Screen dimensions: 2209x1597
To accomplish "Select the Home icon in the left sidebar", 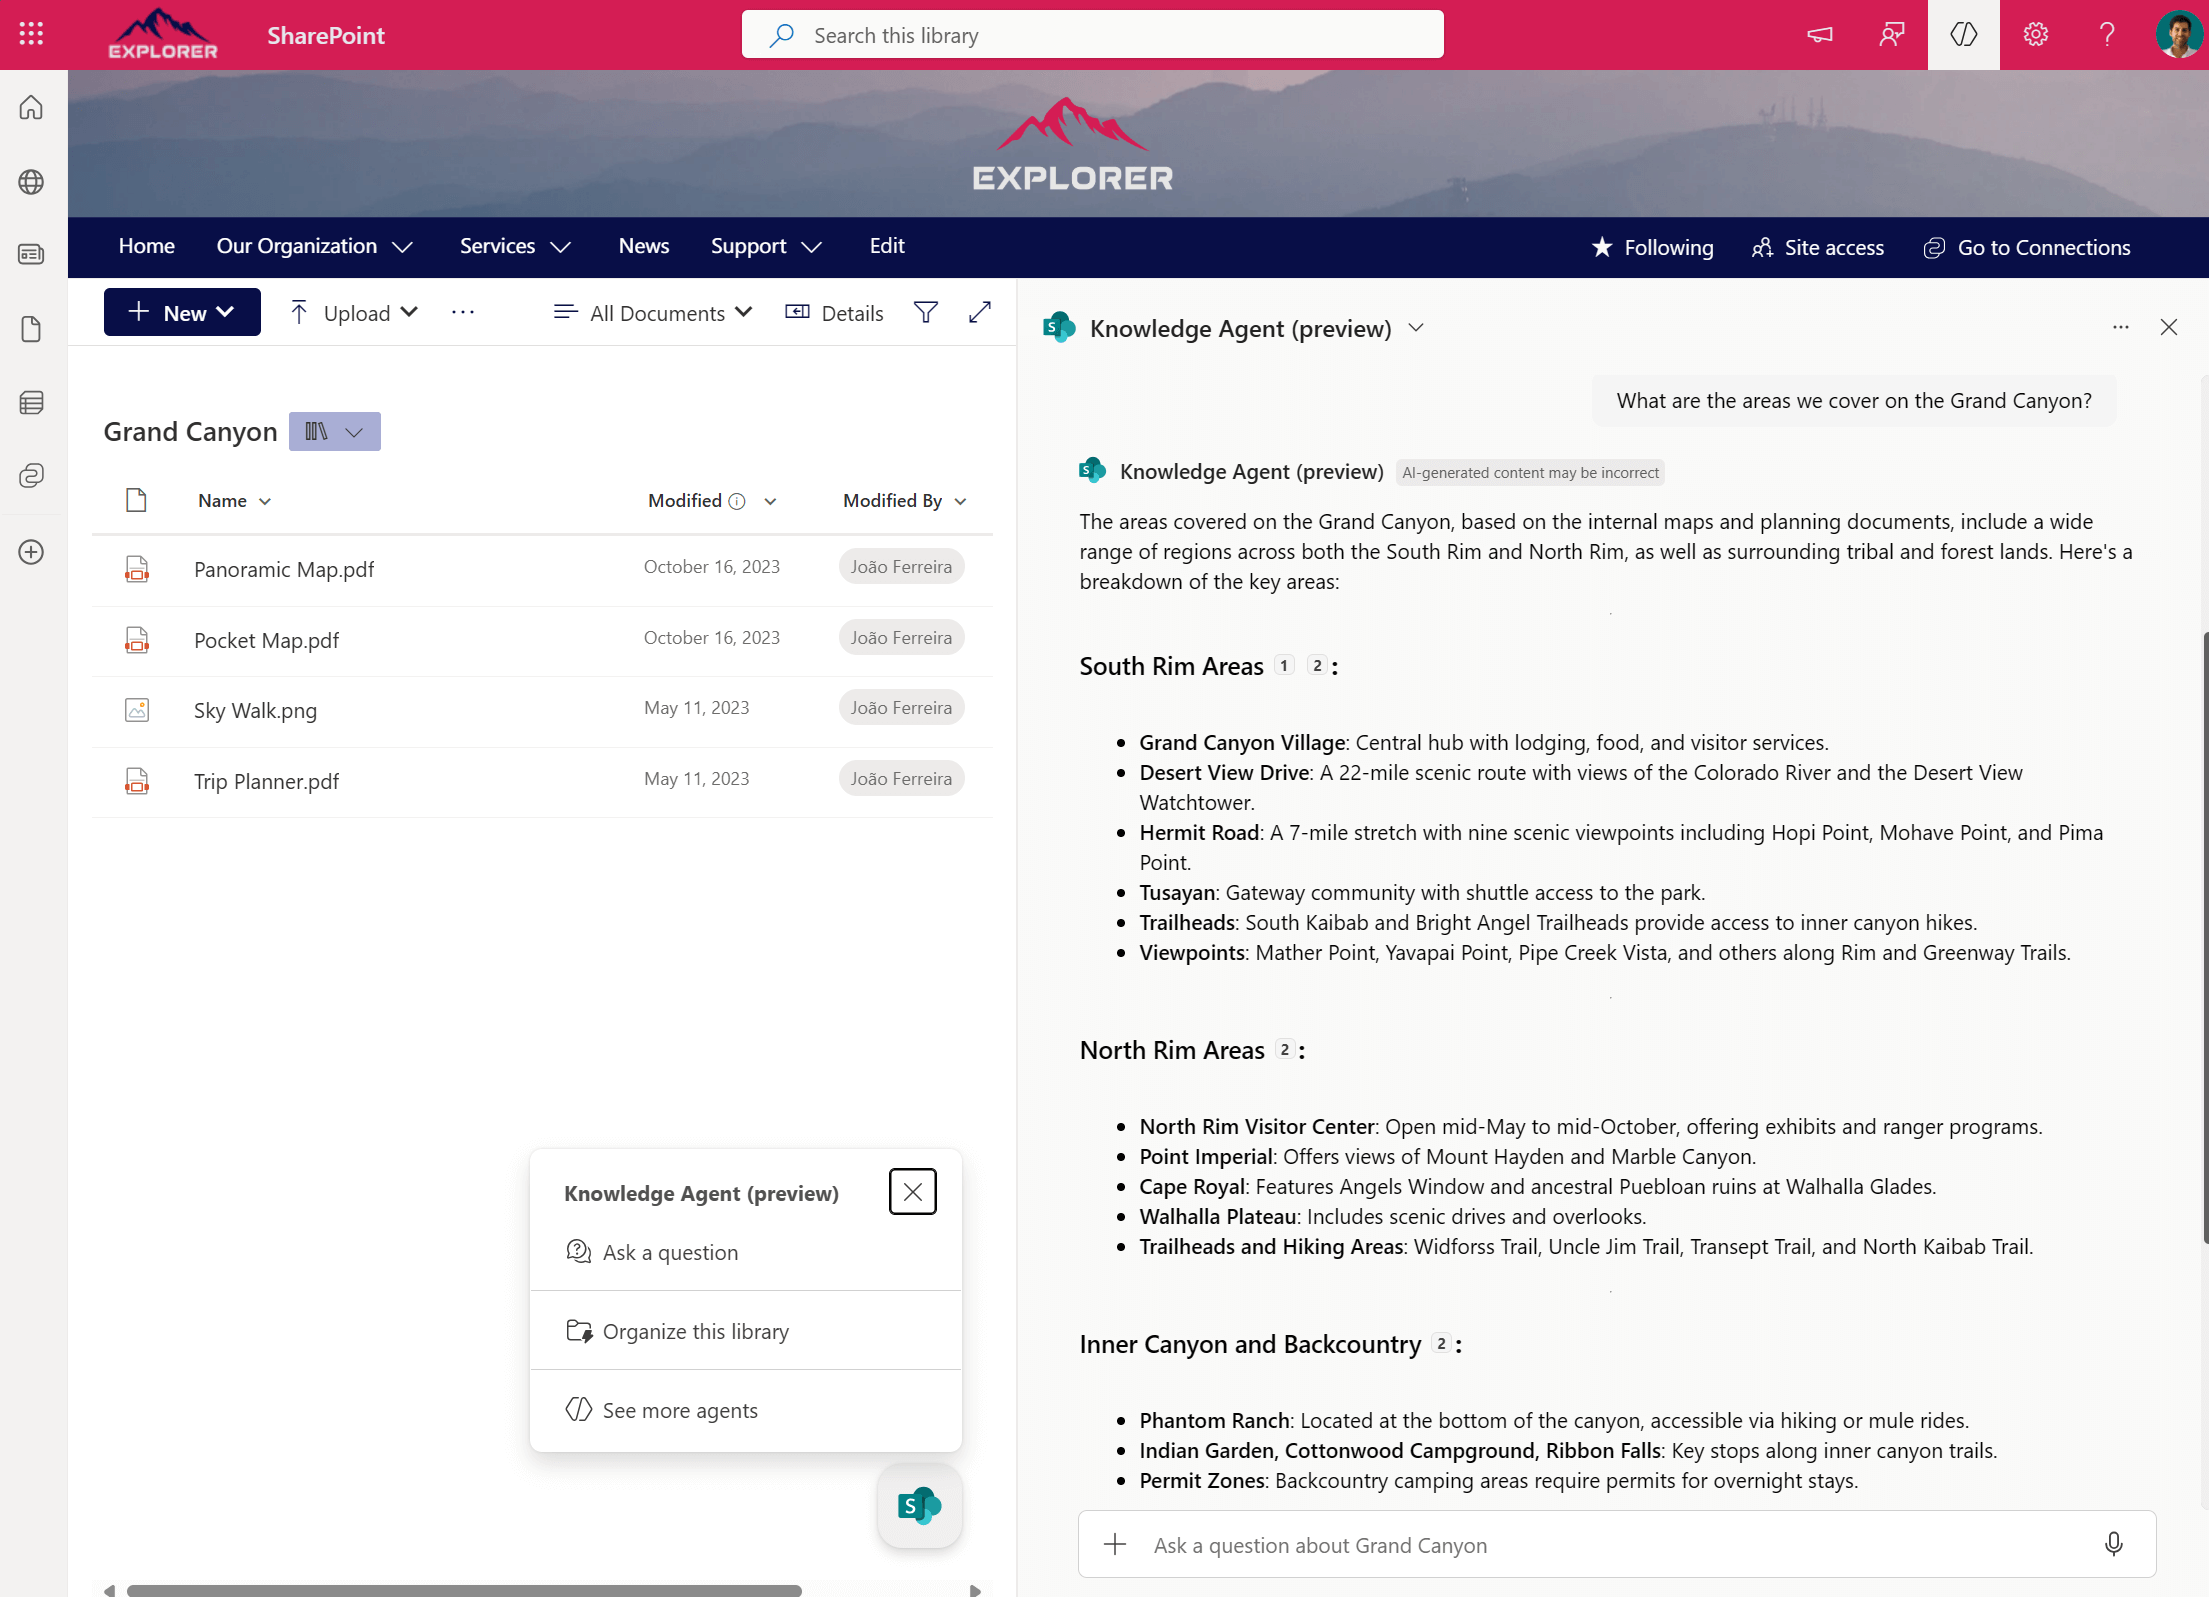I will [30, 108].
